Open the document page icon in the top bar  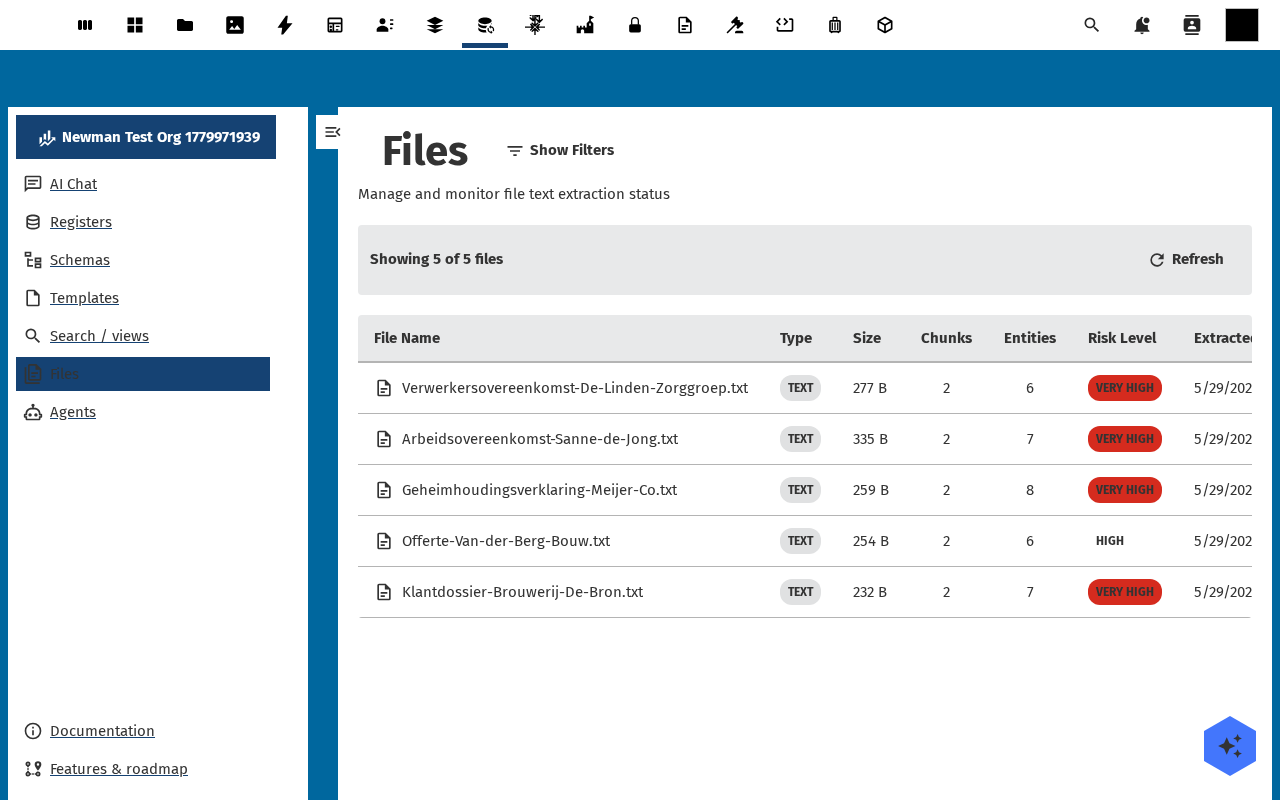[685, 25]
